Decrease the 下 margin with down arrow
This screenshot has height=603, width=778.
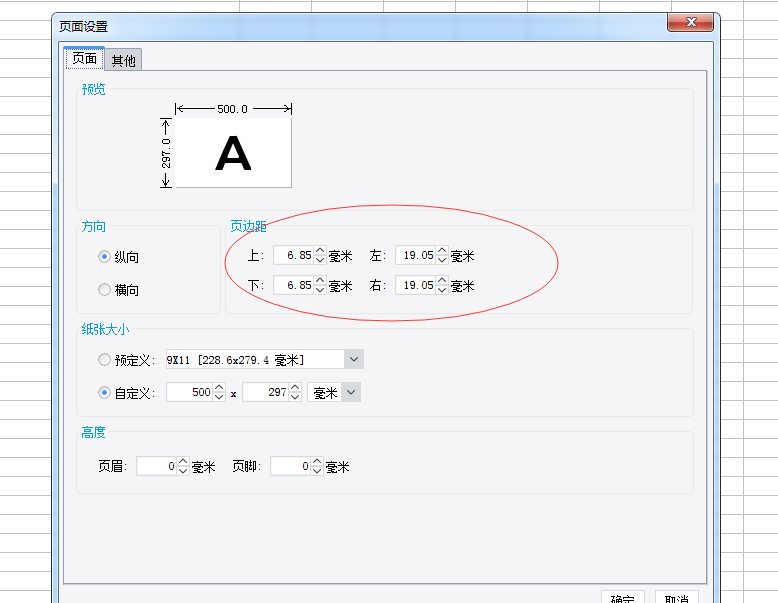coord(320,290)
